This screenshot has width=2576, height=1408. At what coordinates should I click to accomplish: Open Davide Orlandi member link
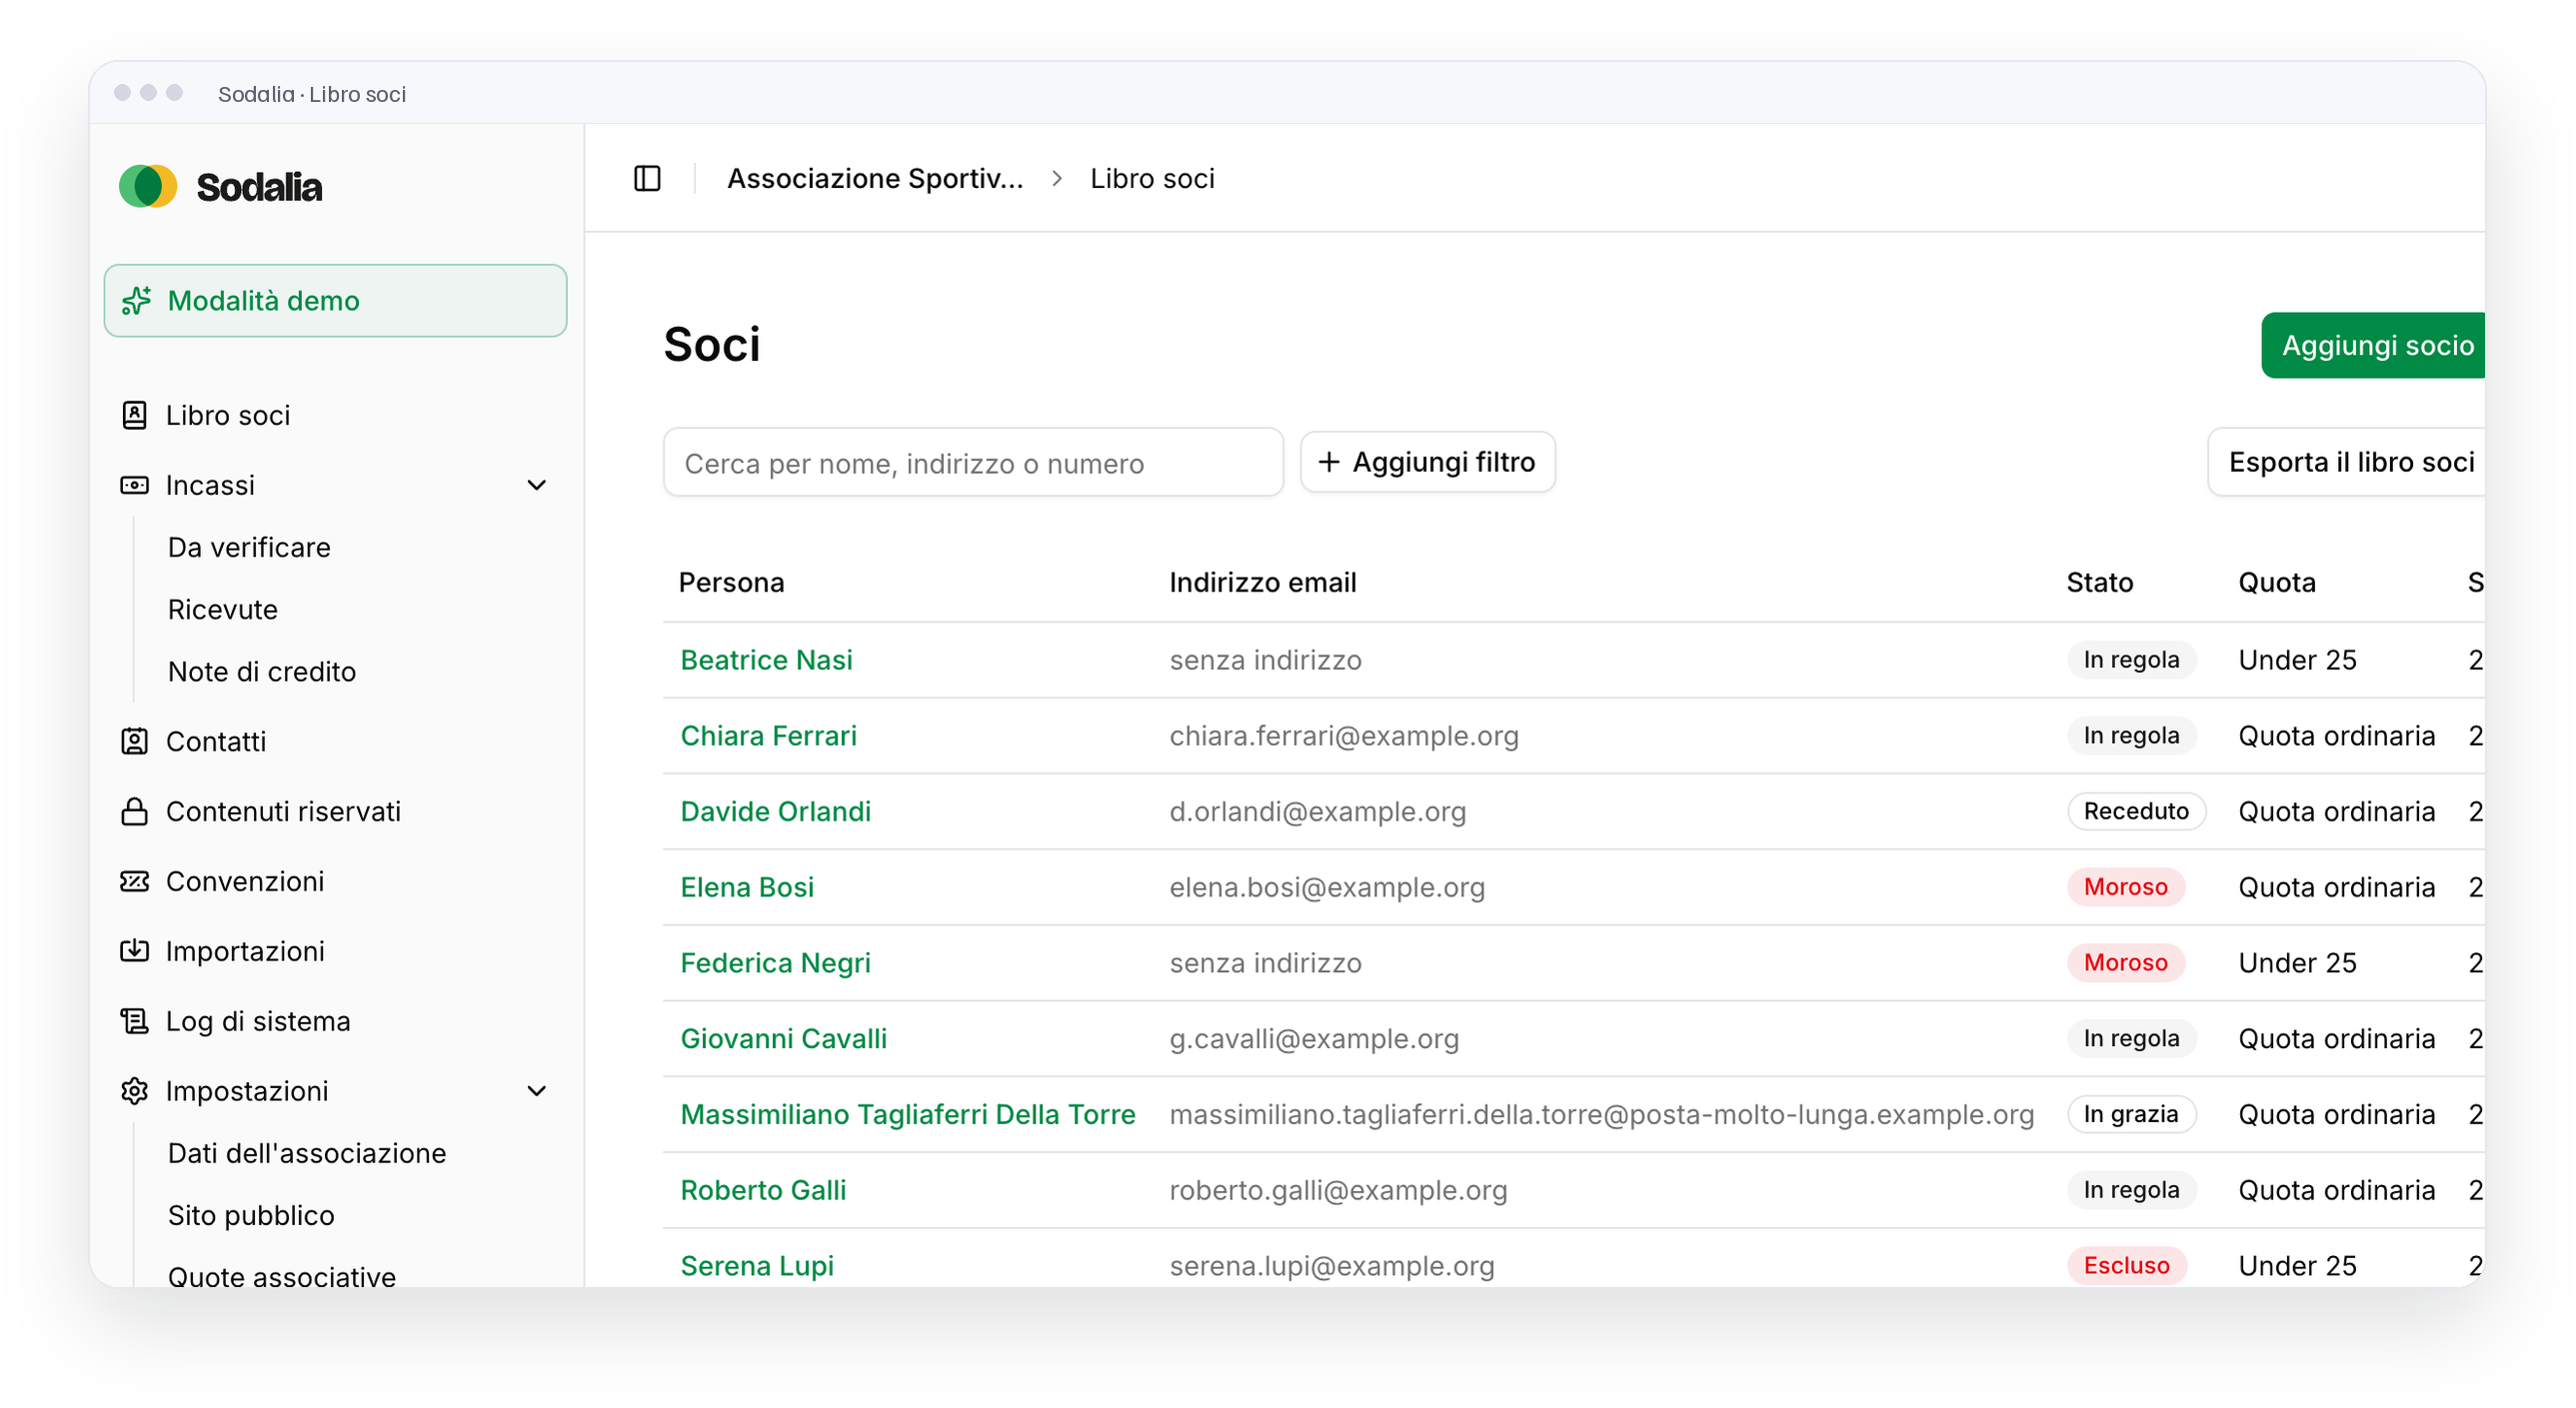click(775, 811)
